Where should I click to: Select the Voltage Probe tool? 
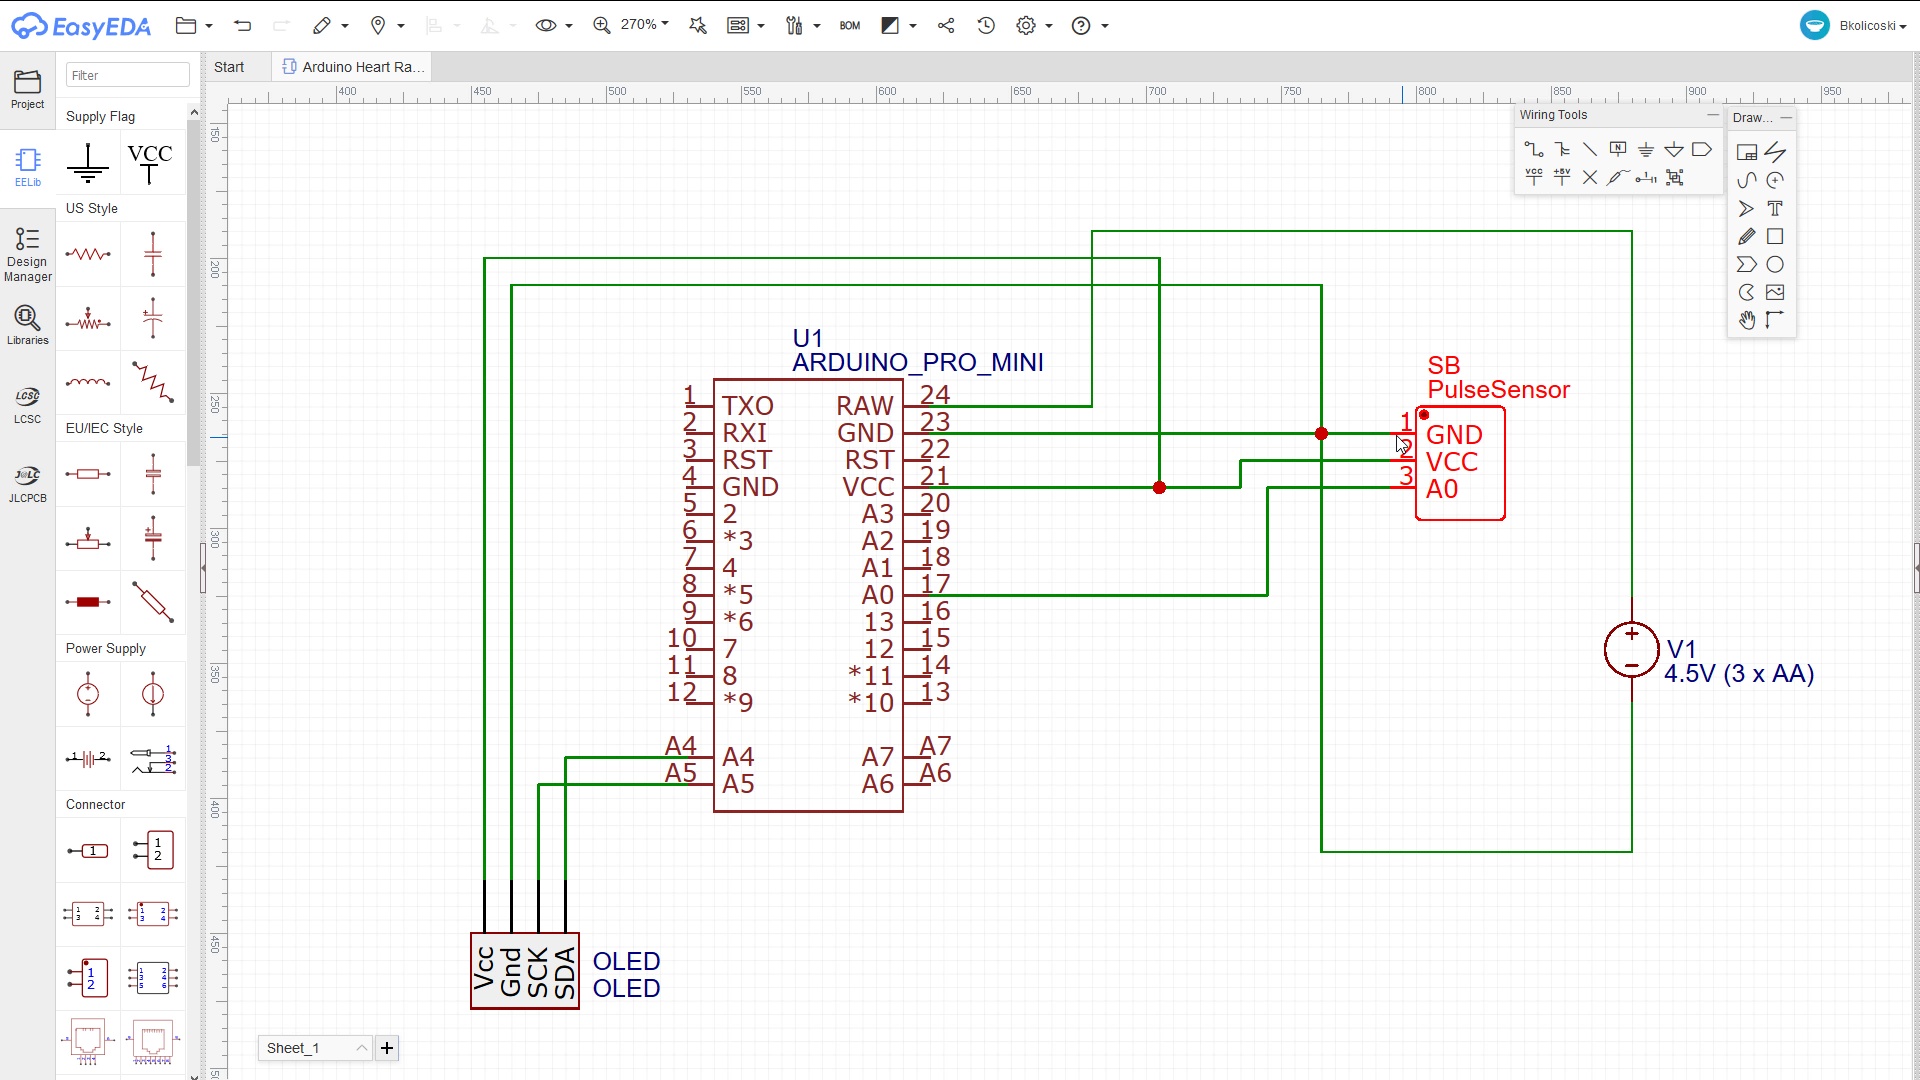pos(1618,177)
